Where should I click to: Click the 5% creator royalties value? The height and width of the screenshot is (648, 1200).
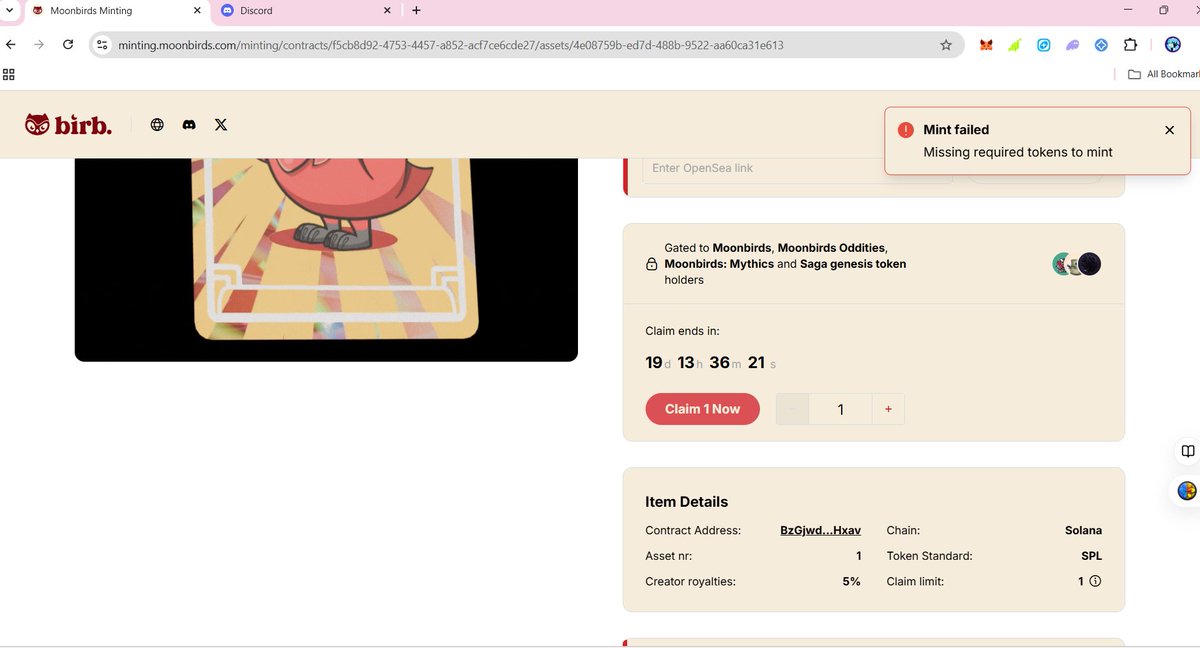click(851, 581)
